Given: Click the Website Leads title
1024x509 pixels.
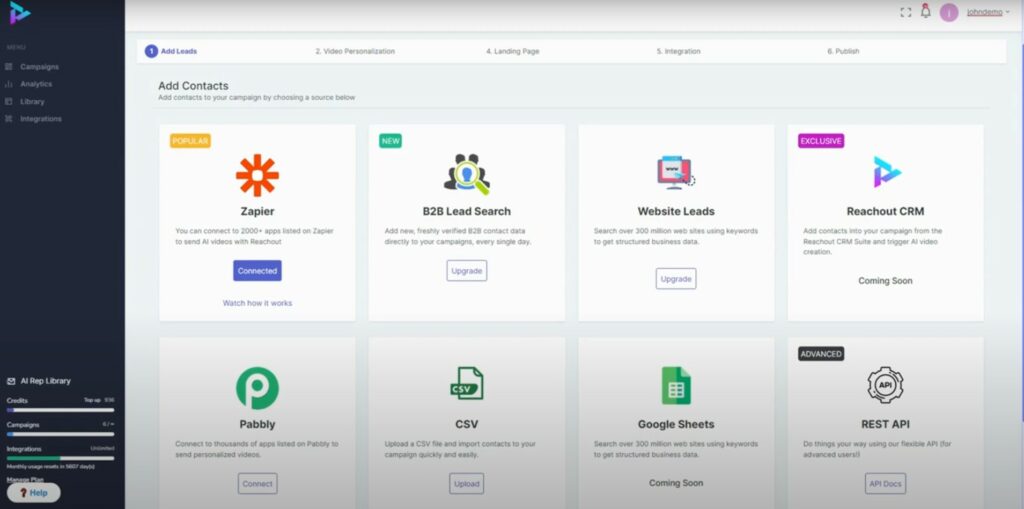Looking at the screenshot, I should pyautogui.click(x=676, y=212).
